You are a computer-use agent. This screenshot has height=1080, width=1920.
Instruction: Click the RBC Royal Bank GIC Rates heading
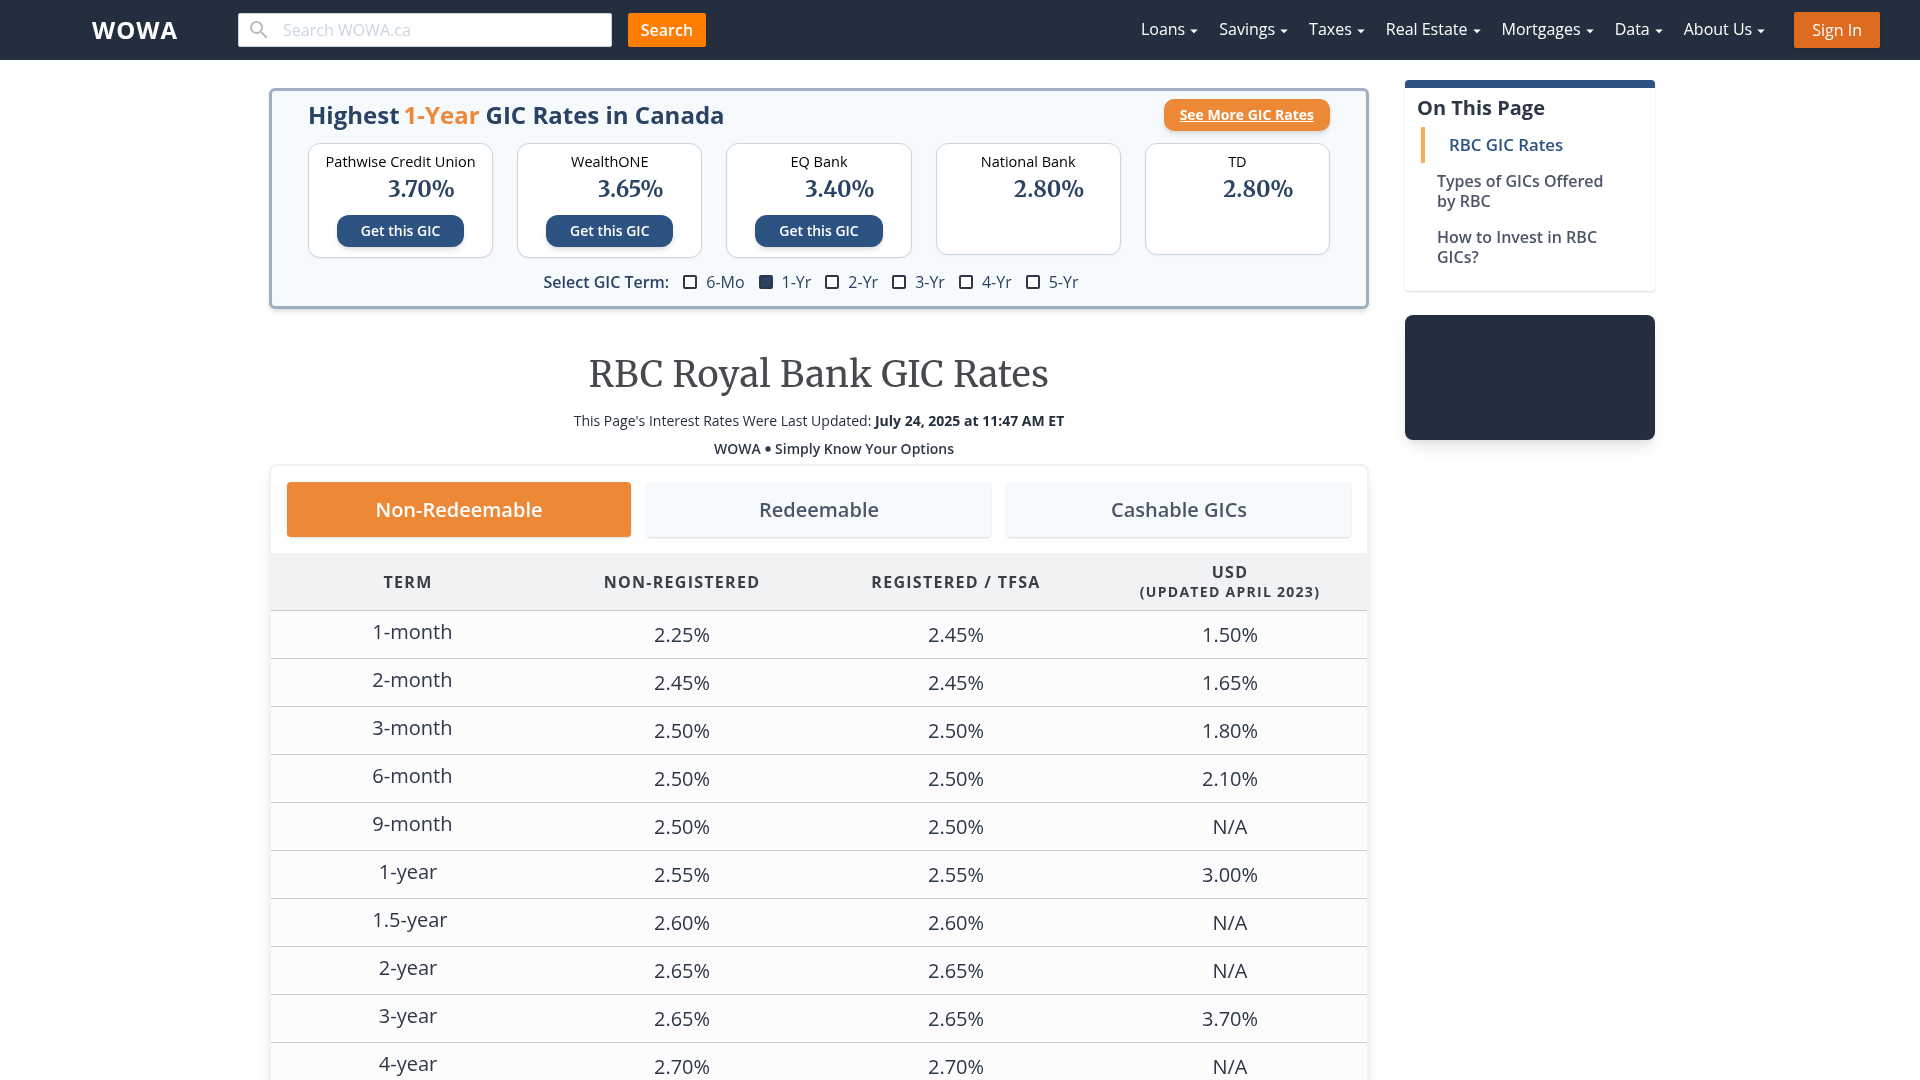818,374
